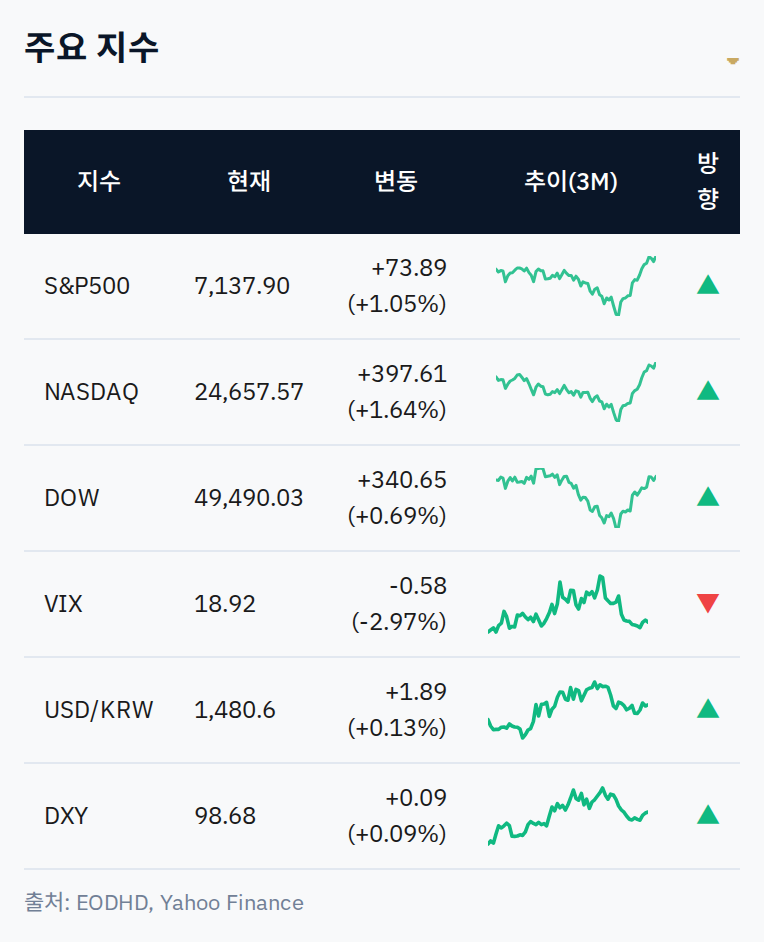Click the NASDAQ current value 24,657.57
This screenshot has height=942, width=764.
[249, 392]
